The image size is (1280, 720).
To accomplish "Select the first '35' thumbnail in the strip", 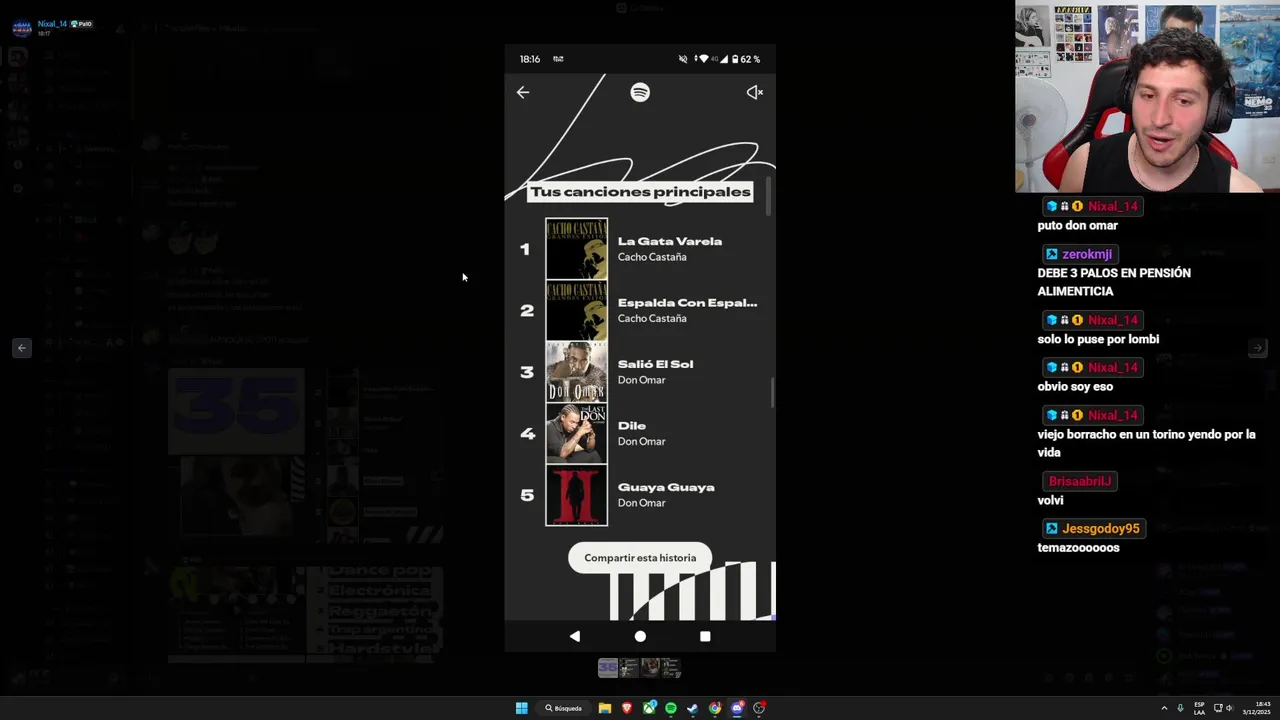I will pyautogui.click(x=607, y=668).
